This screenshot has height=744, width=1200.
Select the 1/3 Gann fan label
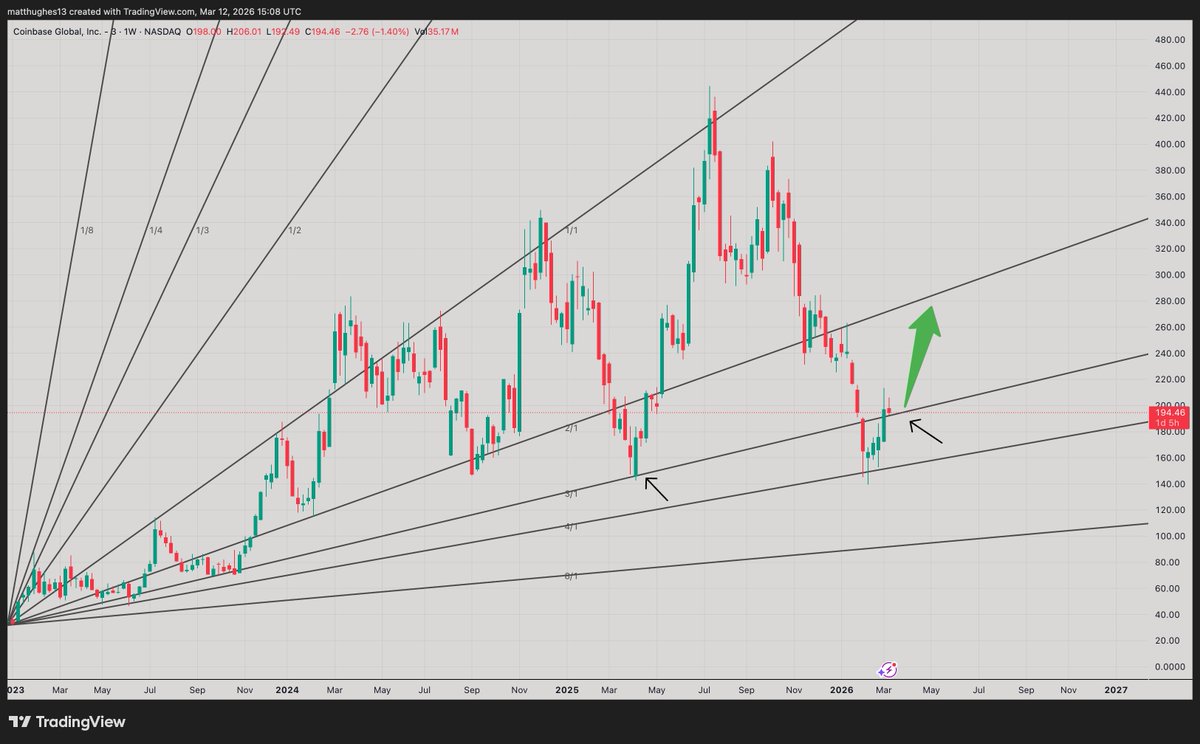tap(203, 231)
